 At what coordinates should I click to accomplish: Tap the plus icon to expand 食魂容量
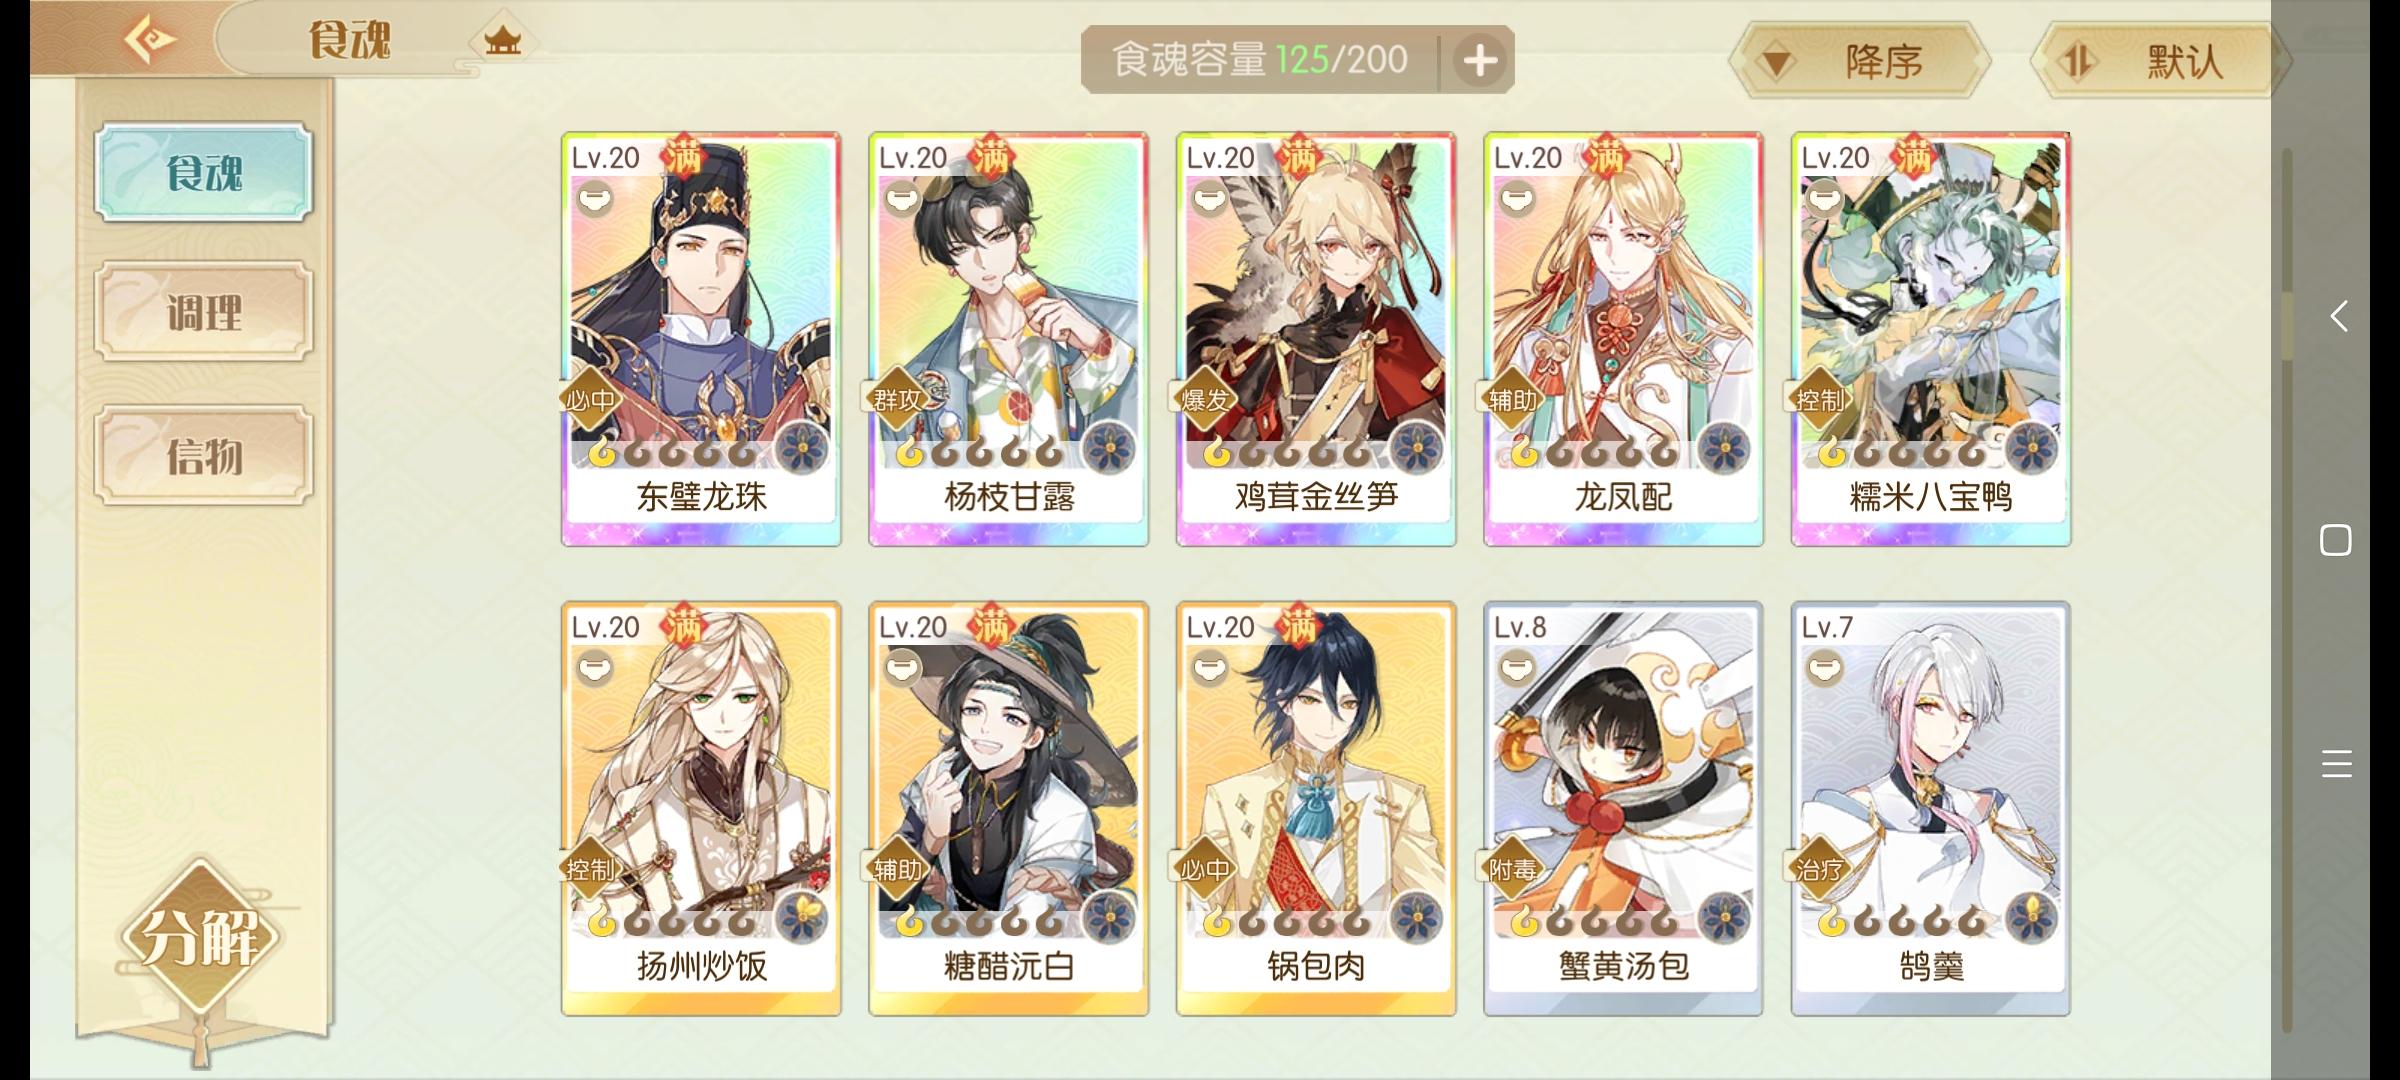click(x=1479, y=61)
